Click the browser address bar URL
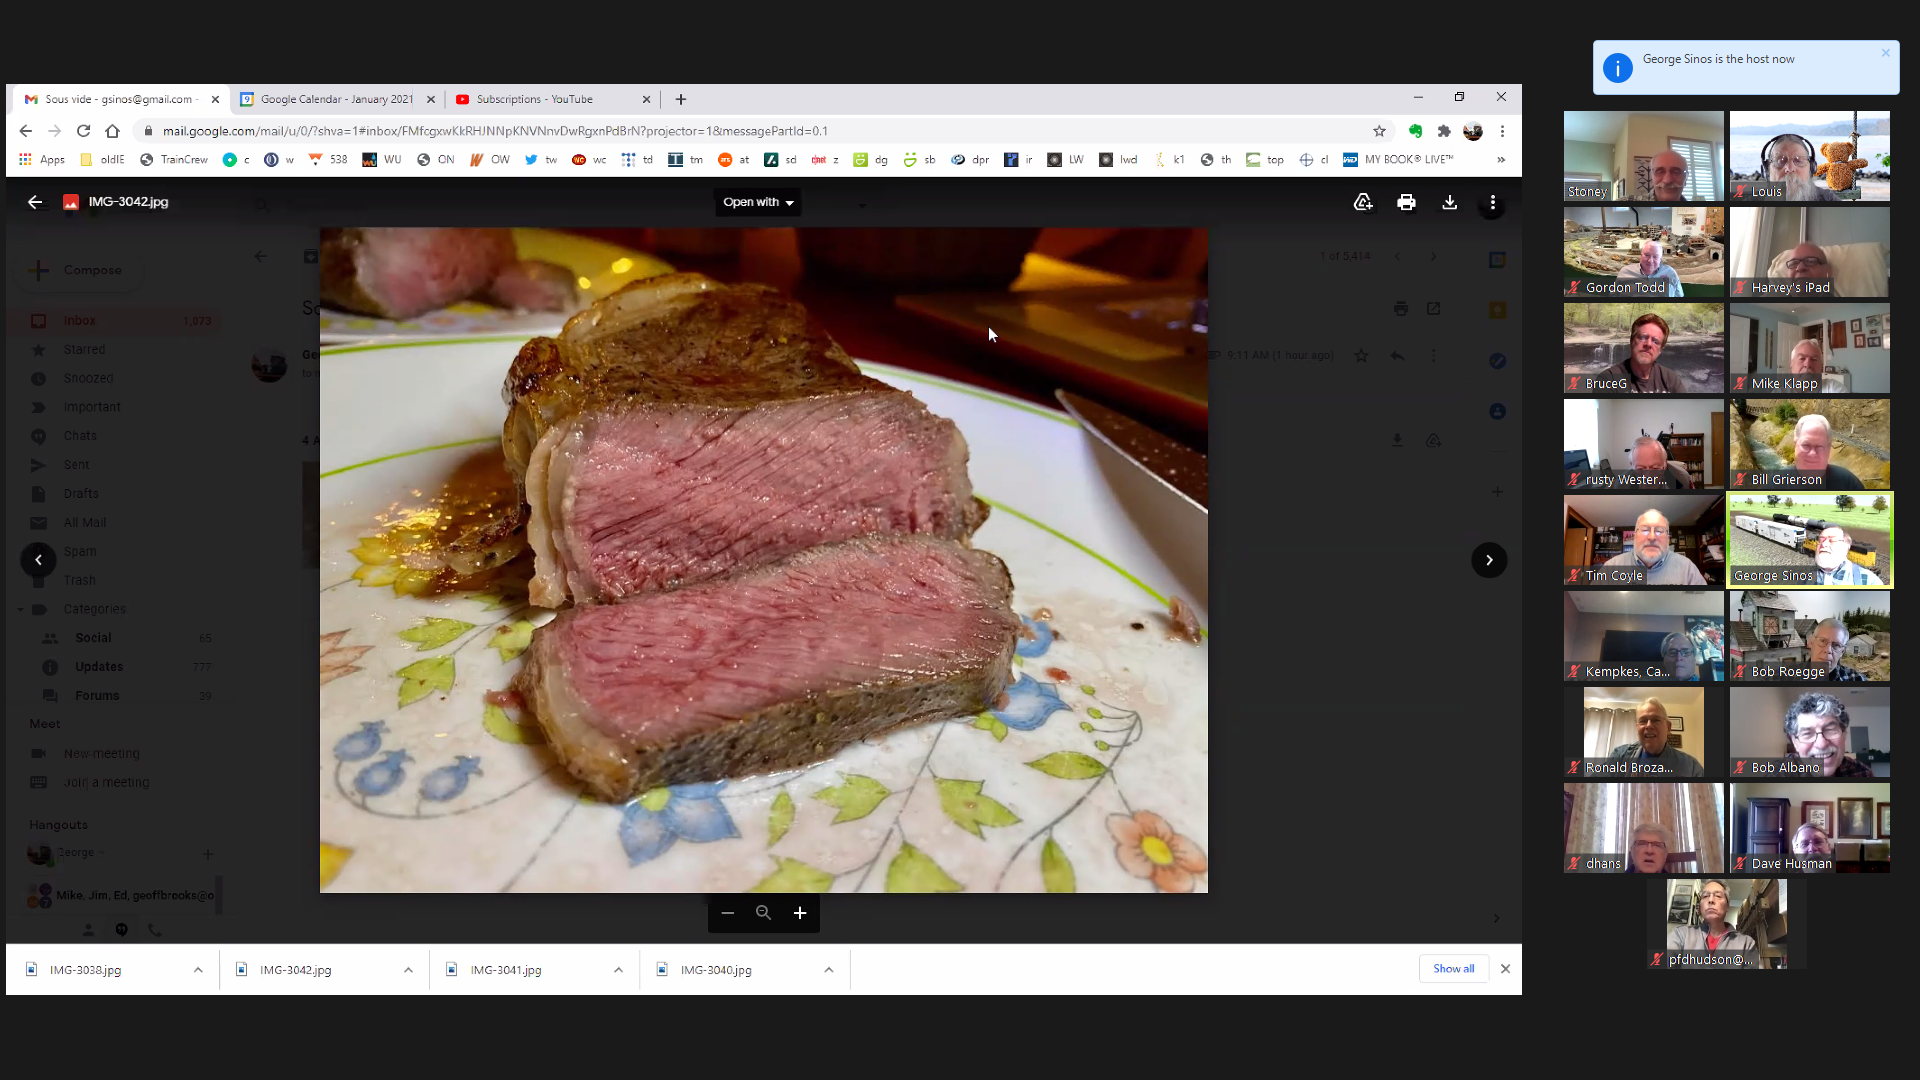Screen dimensions: 1920x1080 pos(495,131)
